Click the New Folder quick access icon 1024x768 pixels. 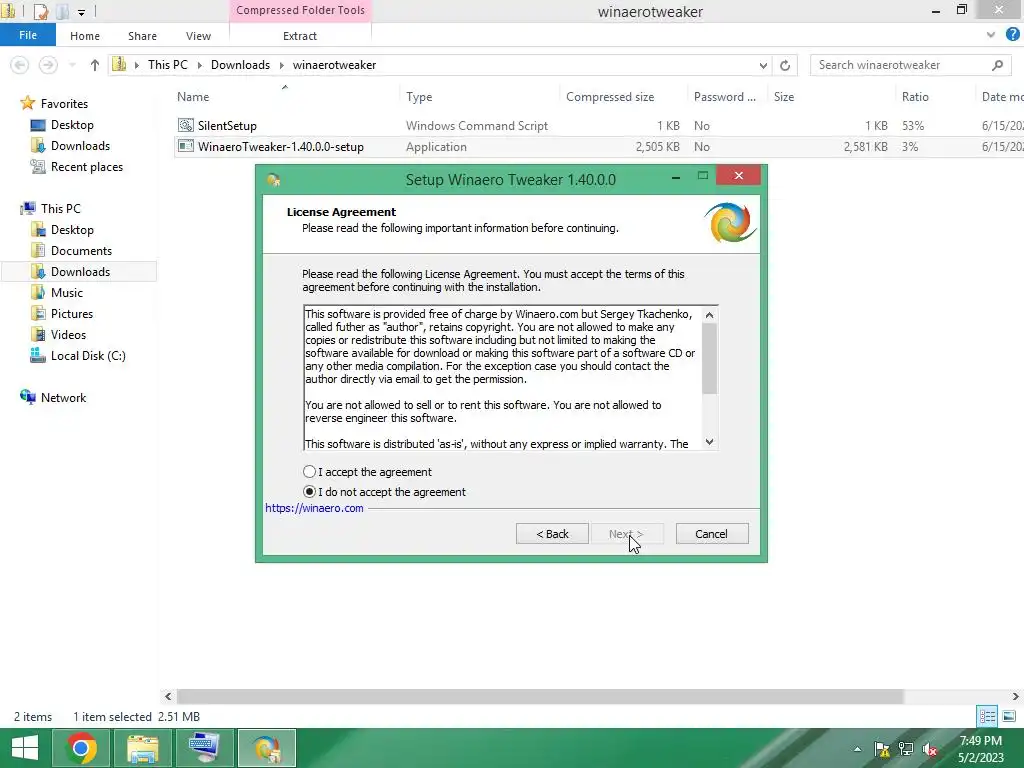[62, 11]
